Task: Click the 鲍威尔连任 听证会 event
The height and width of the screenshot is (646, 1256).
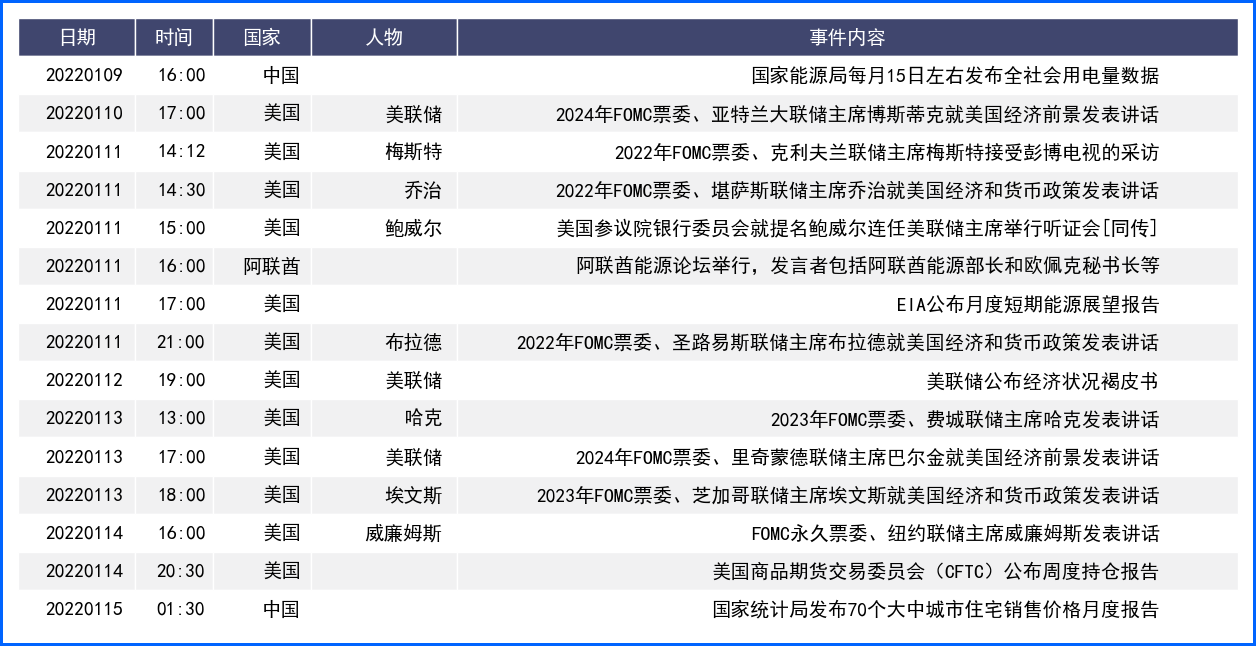Action: [858, 228]
